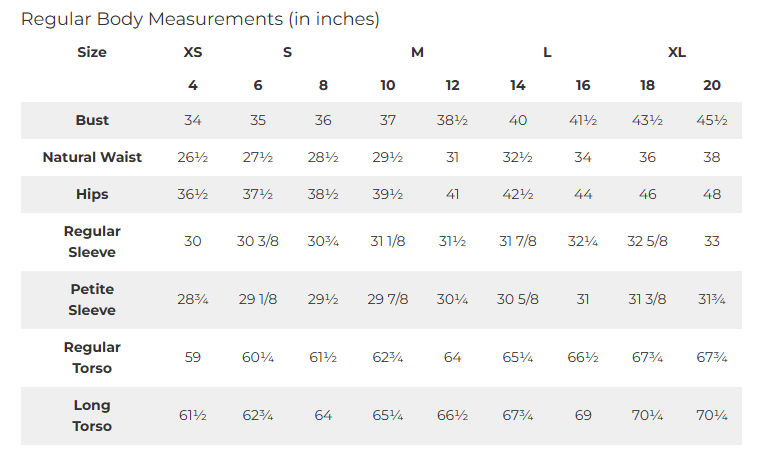
Task: Click the long torso value 69 cell
Action: (583, 415)
